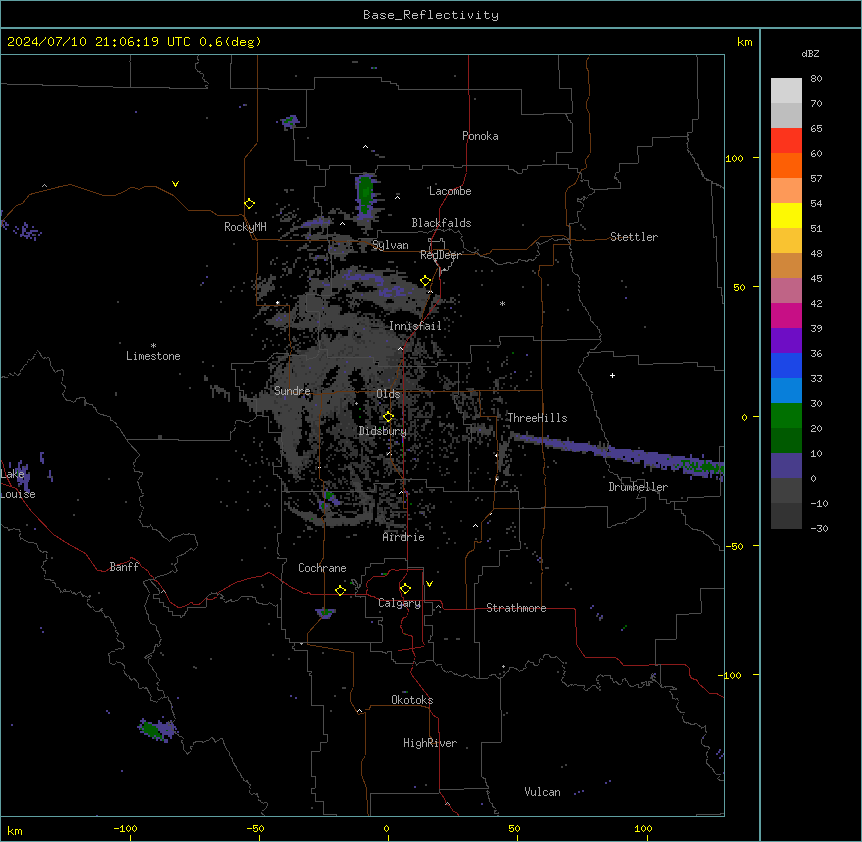This screenshot has width=862, height=842.
Task: Click the yellow diamond marker above Calgary
Action: pos(405,589)
